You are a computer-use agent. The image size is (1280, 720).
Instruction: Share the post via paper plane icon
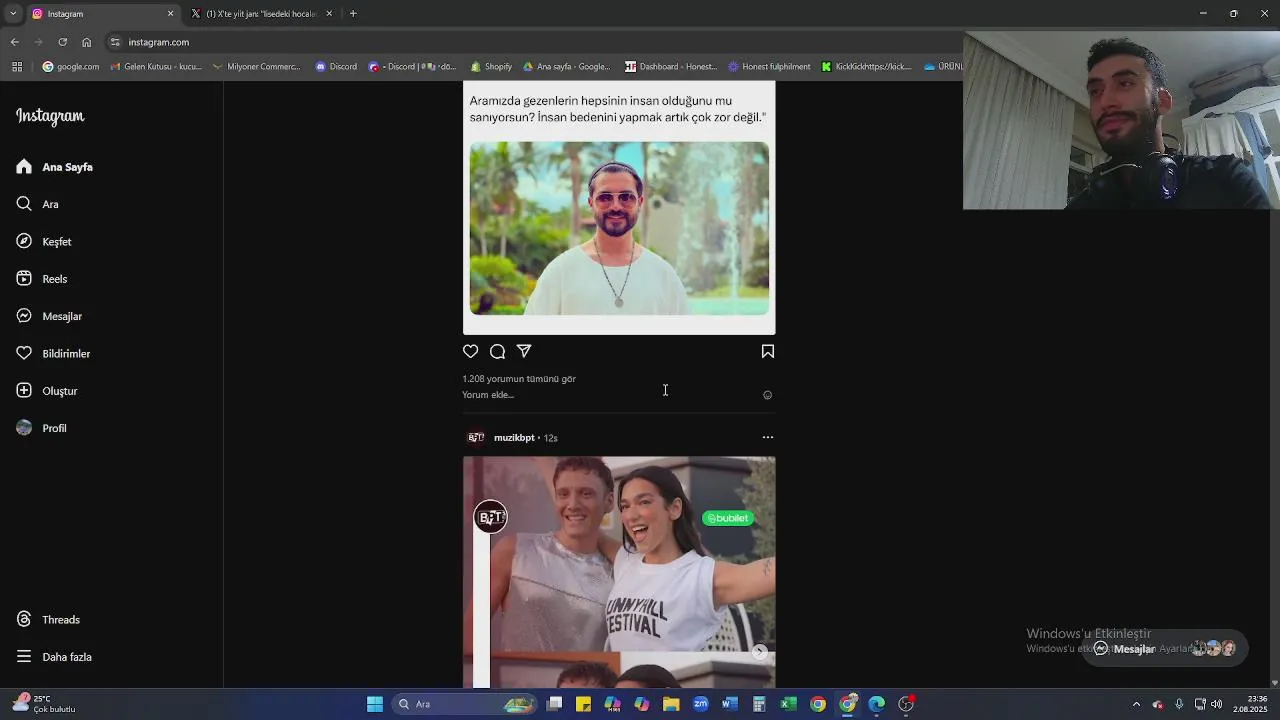click(x=524, y=351)
